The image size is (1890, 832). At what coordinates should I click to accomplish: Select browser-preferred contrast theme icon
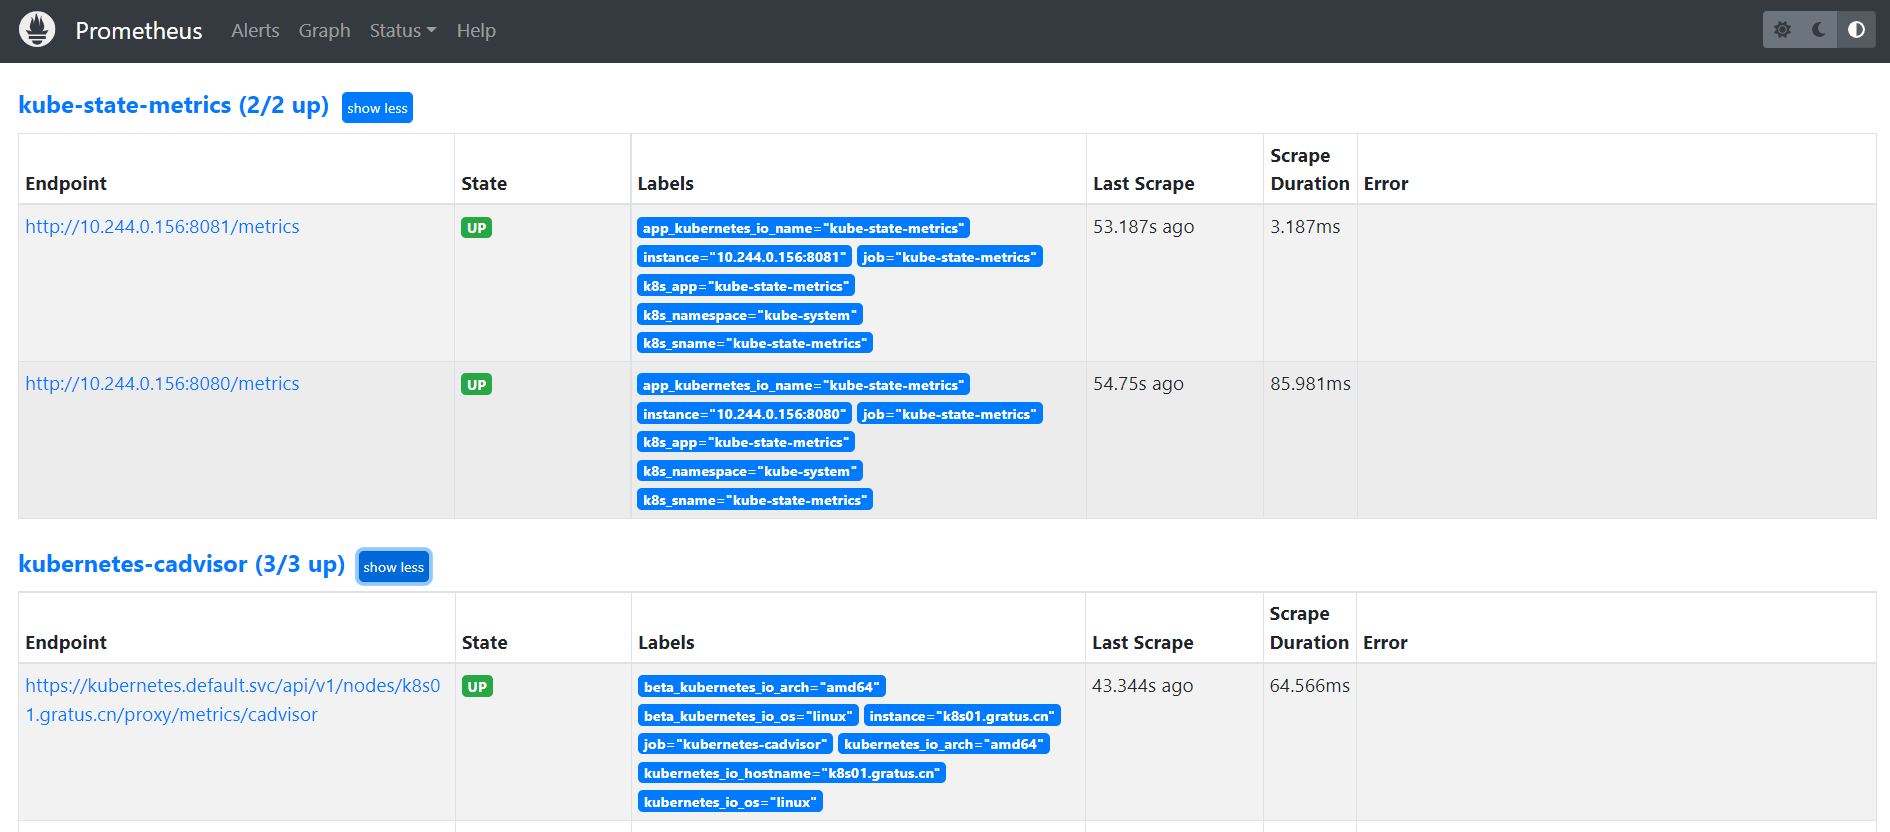click(x=1856, y=30)
